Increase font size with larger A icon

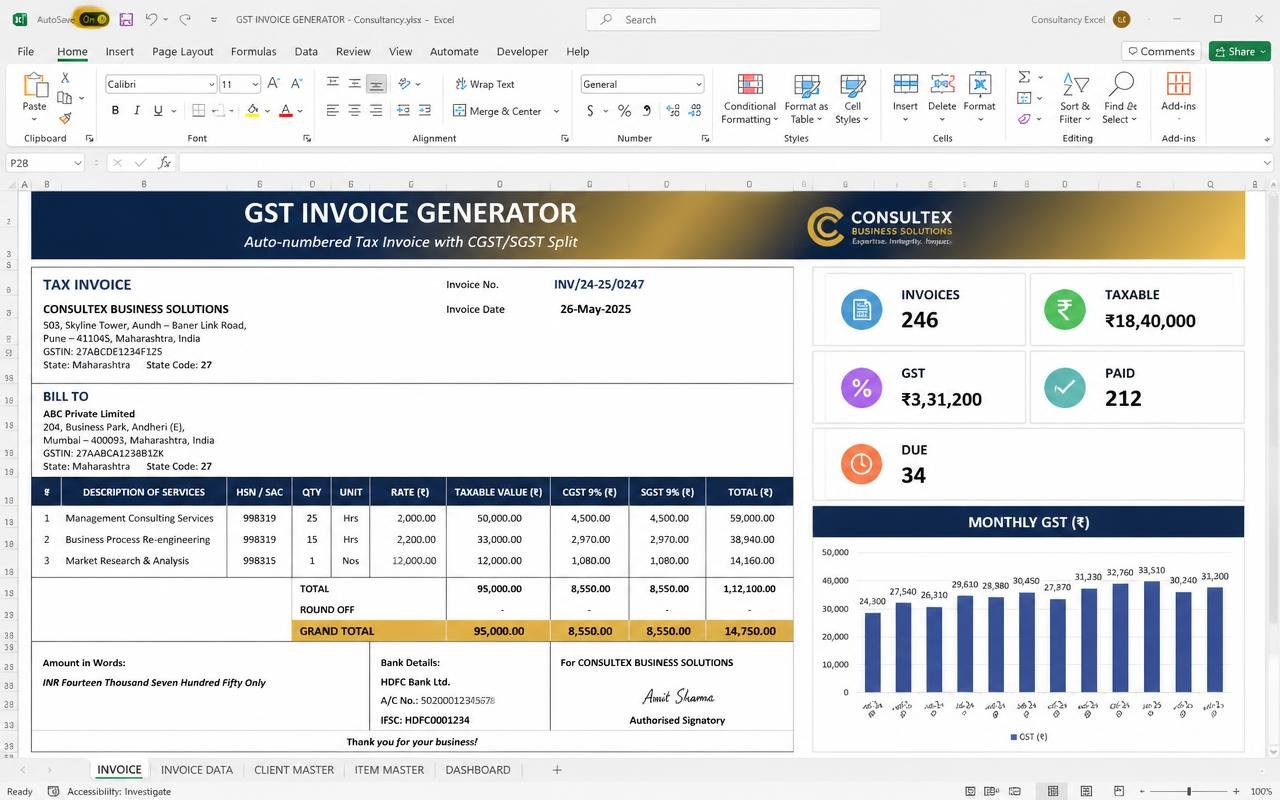pos(272,84)
